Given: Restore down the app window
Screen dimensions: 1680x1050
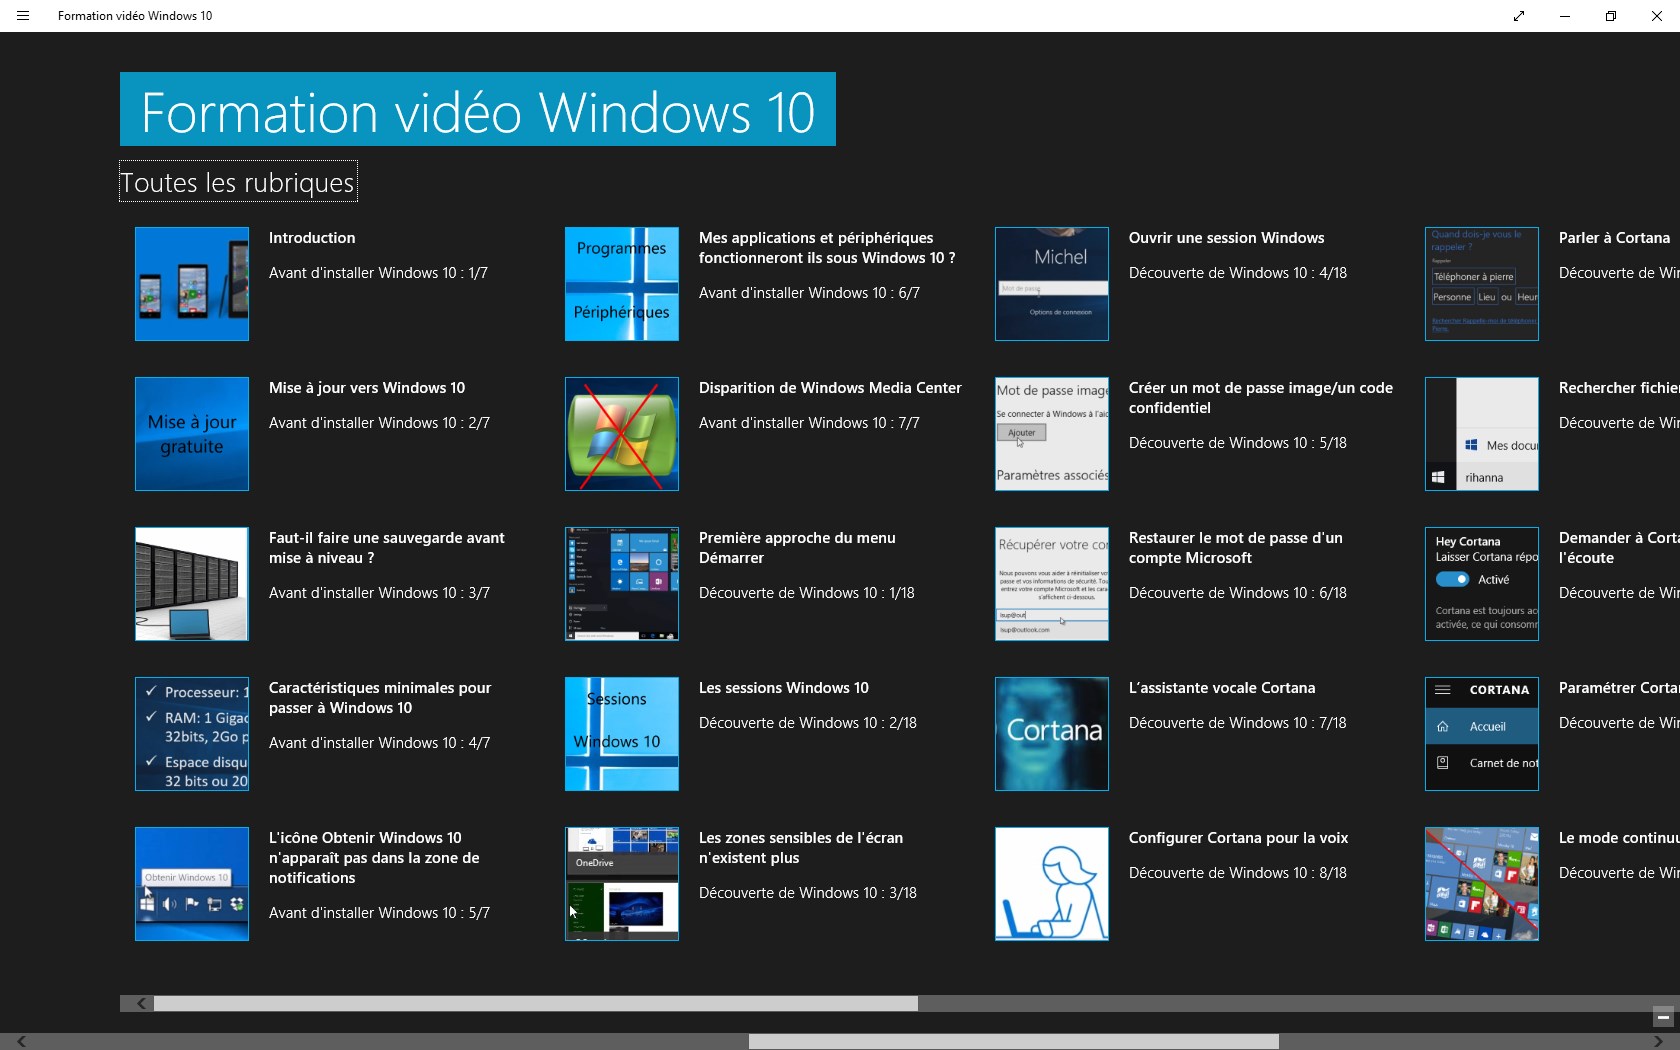Looking at the screenshot, I should pos(1611,16).
